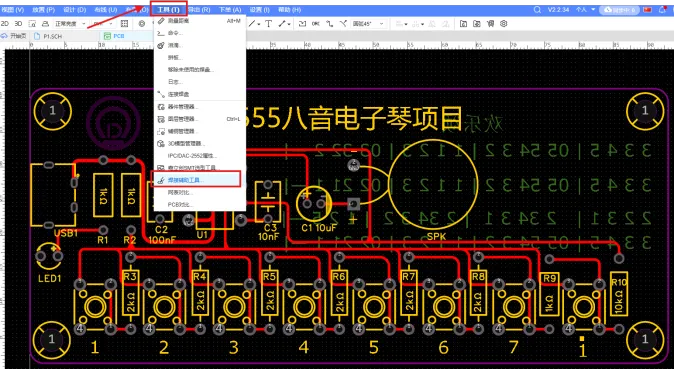
Task: Select the dimension line tool icon
Action: click(282, 24)
